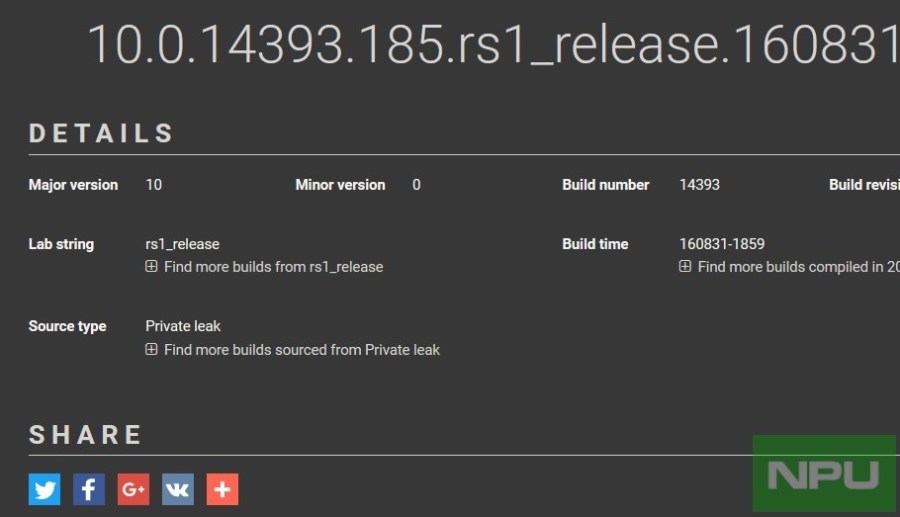The width and height of the screenshot is (900, 517).
Task: Share this build on Twitter
Action: 44,489
